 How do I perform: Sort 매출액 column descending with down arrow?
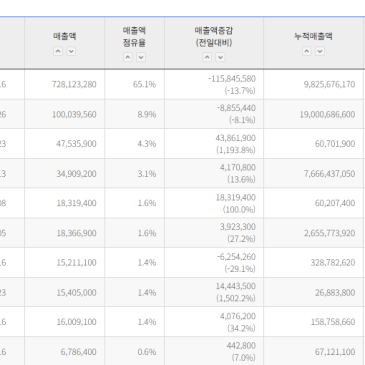click(71, 51)
